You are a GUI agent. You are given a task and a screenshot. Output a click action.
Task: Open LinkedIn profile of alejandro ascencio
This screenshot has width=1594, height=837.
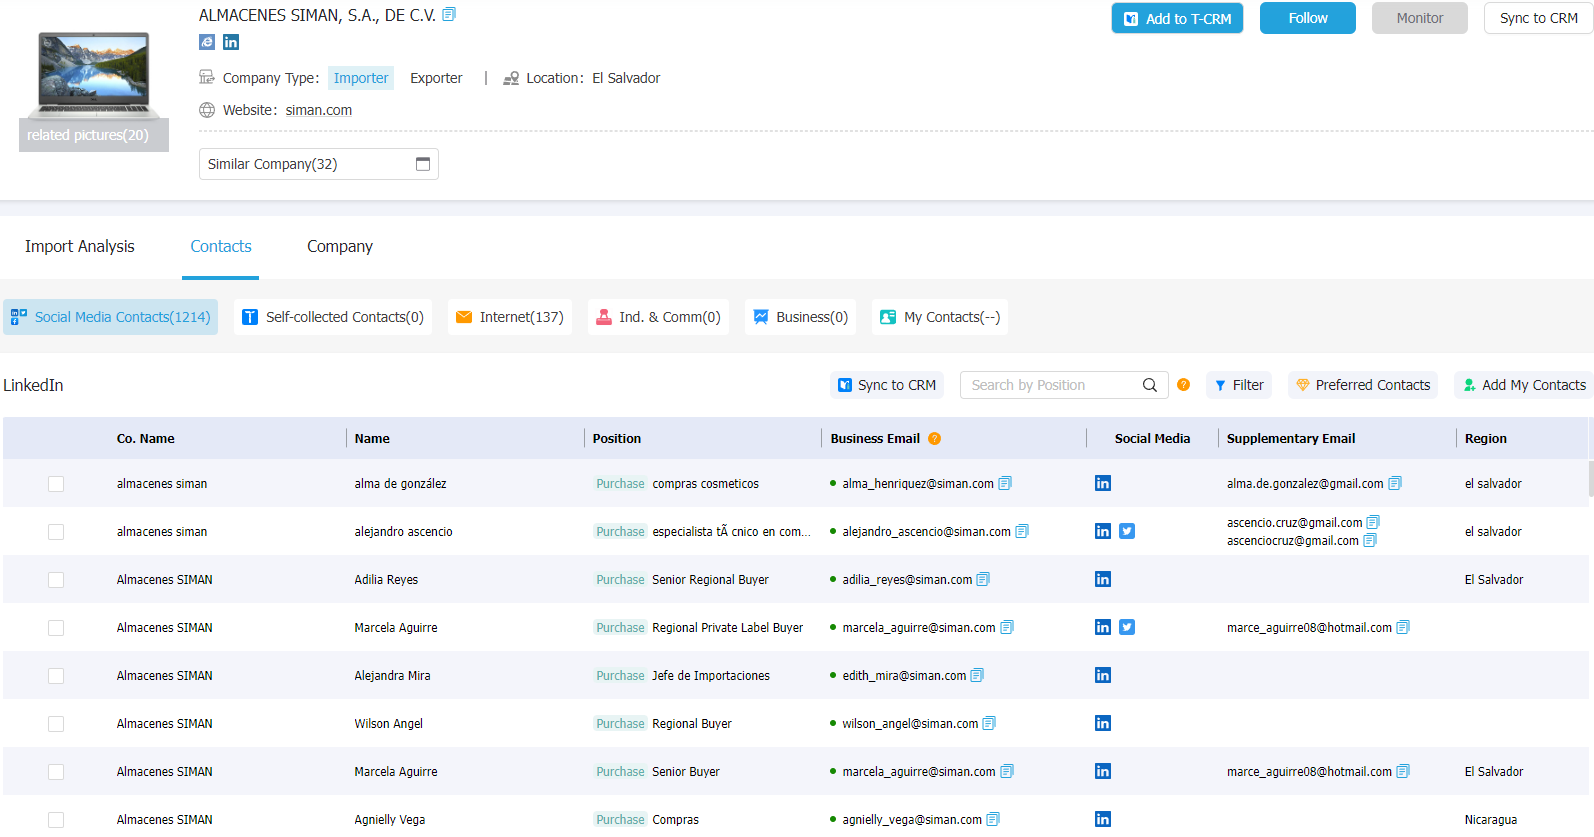pos(1103,531)
